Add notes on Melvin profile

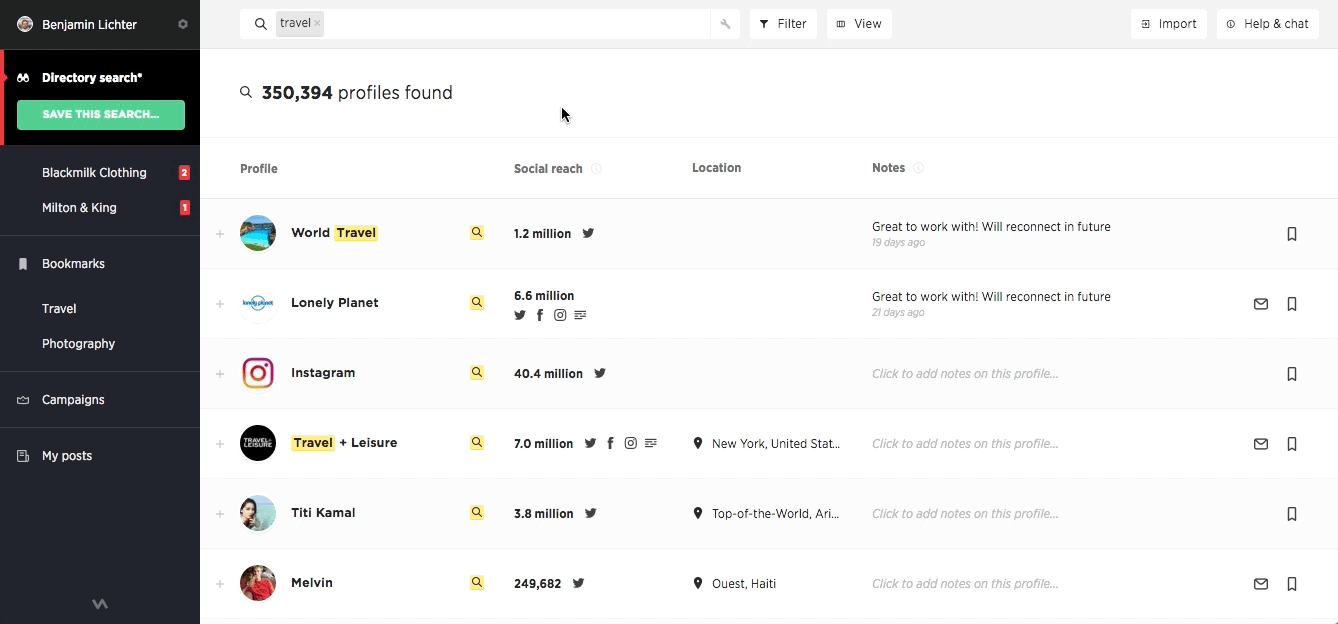point(965,584)
